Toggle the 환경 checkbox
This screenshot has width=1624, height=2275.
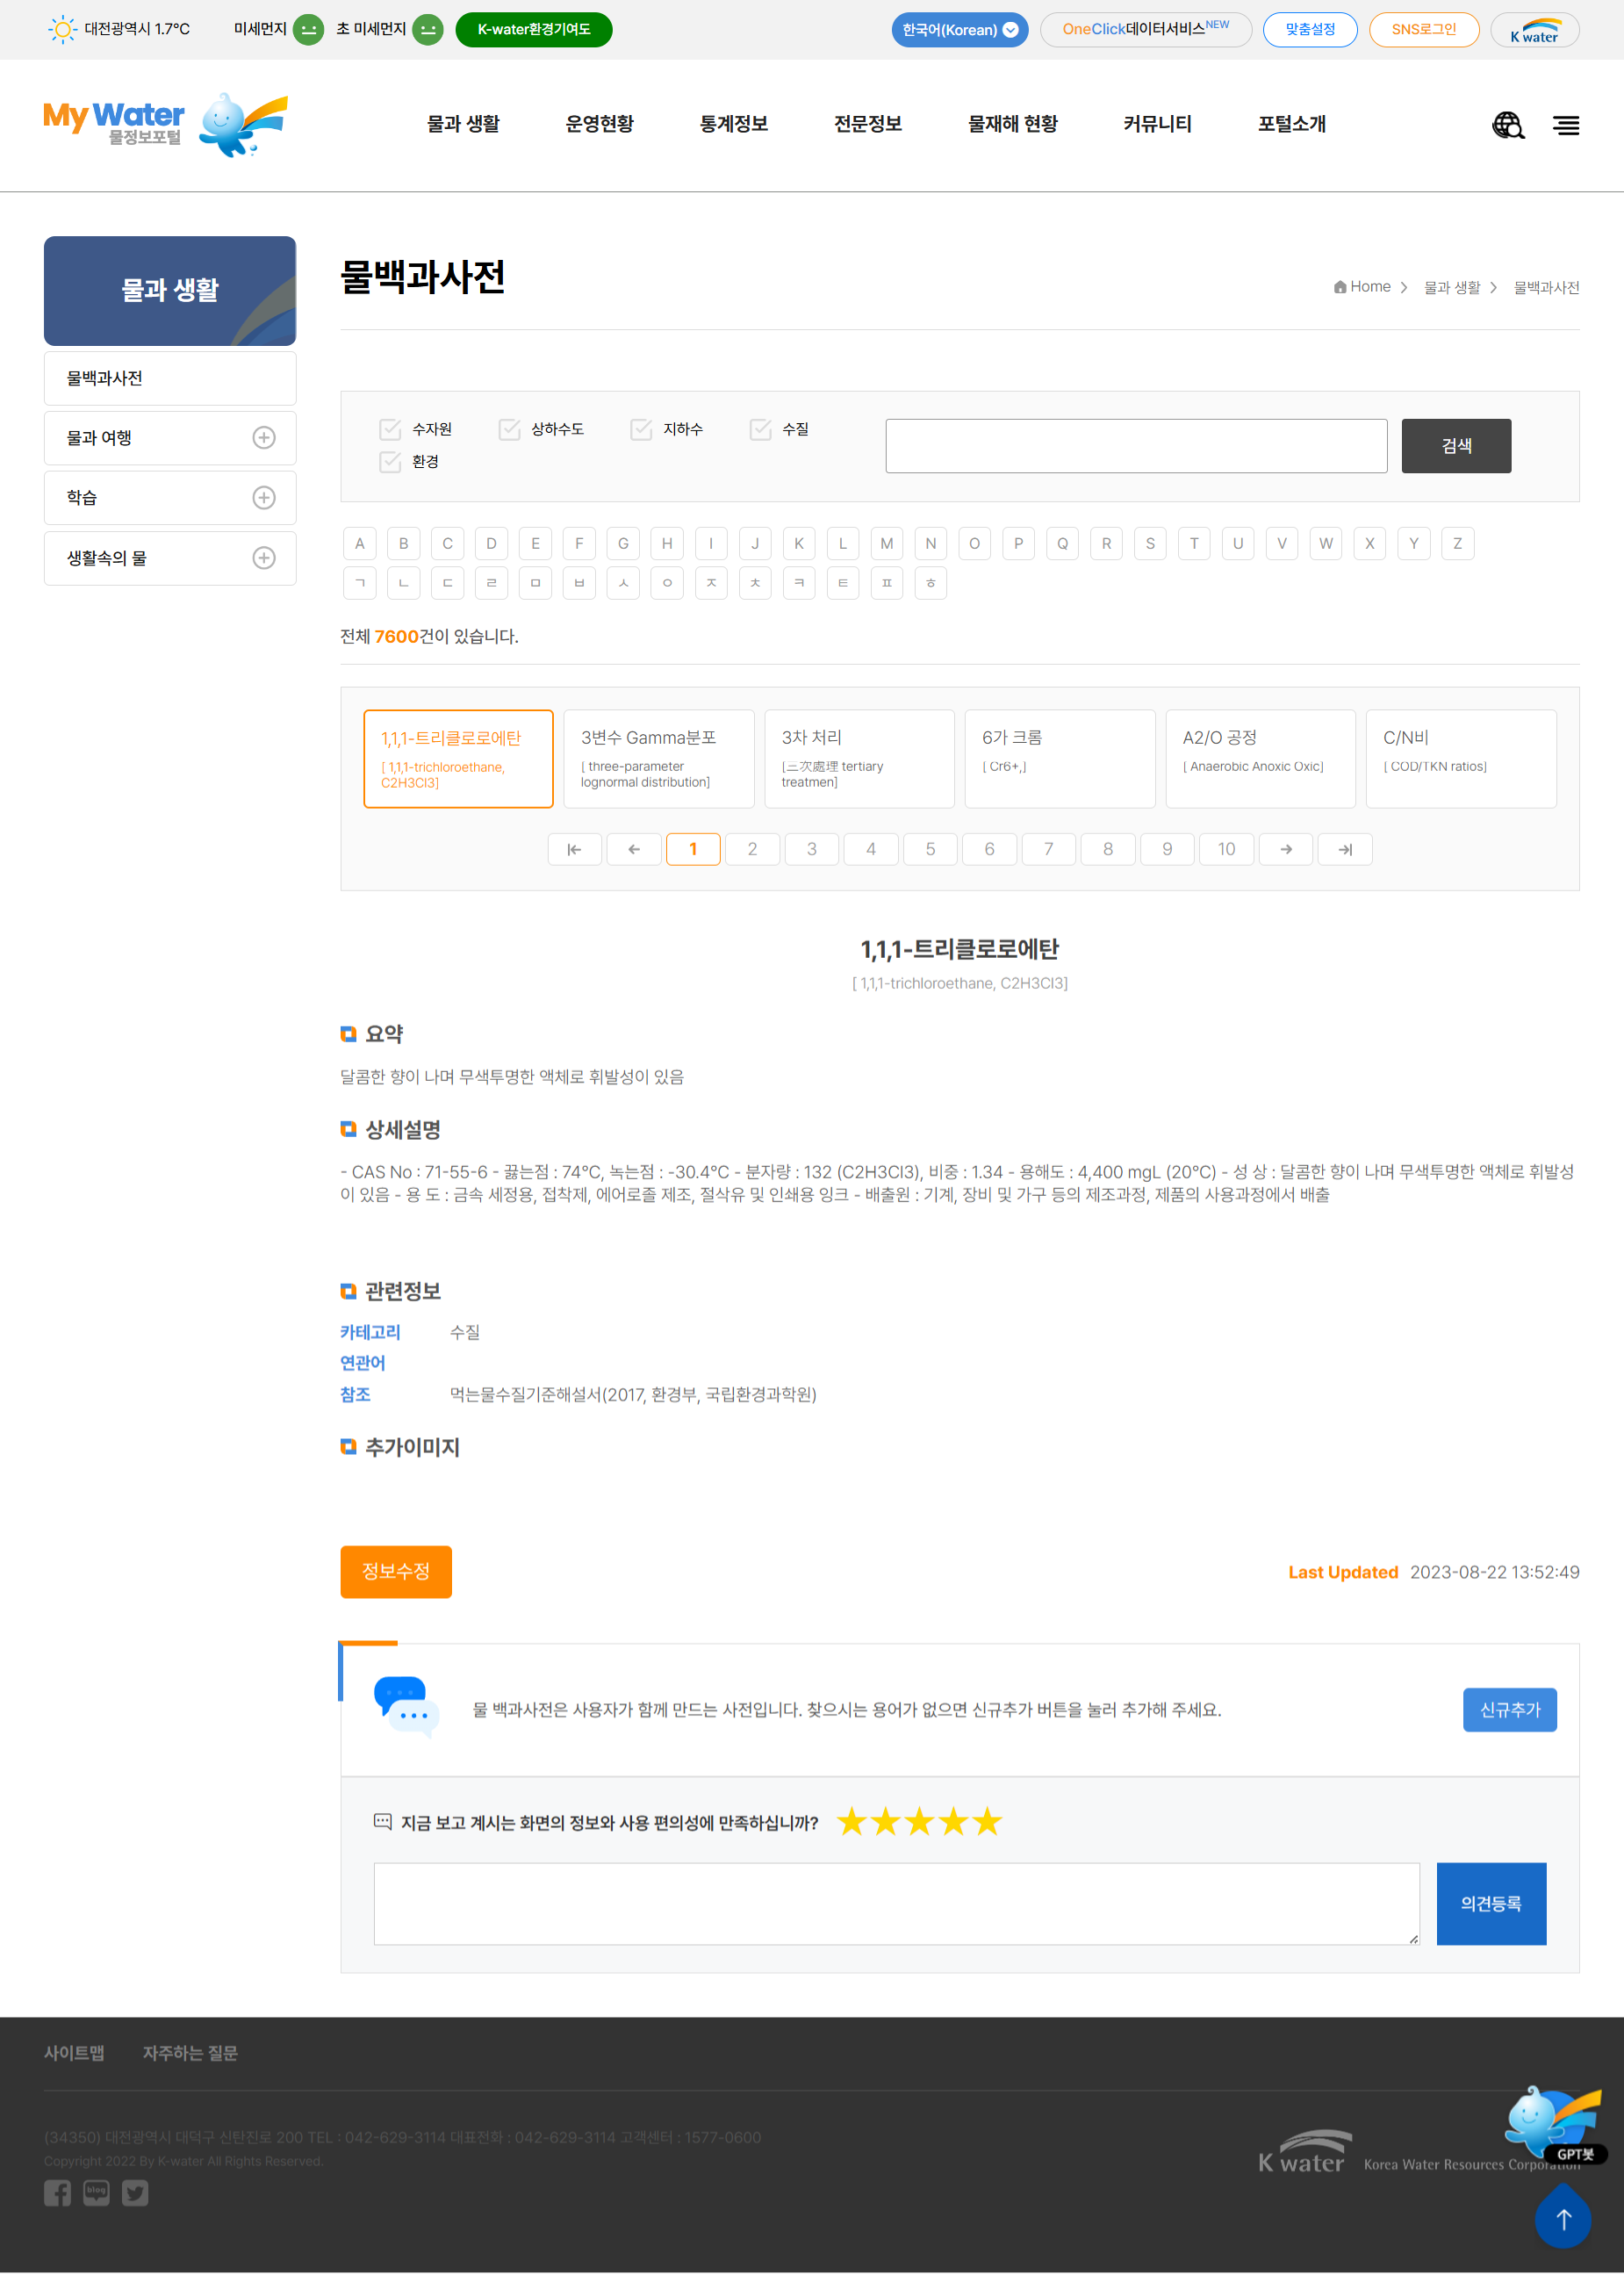click(390, 462)
